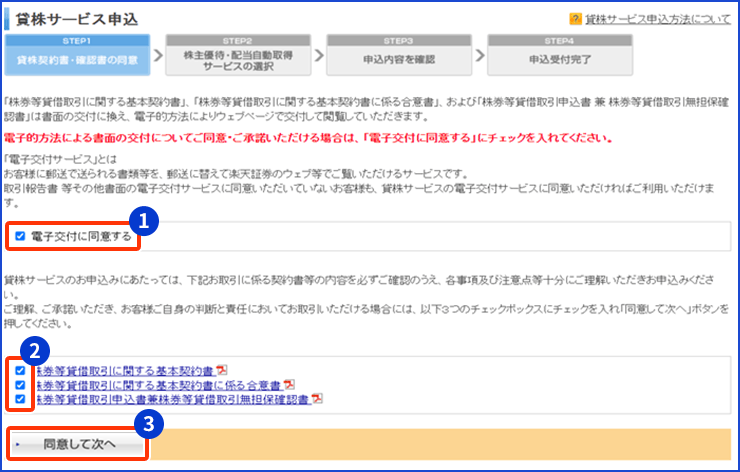Click the yellow question-mark help icon

pyautogui.click(x=576, y=19)
